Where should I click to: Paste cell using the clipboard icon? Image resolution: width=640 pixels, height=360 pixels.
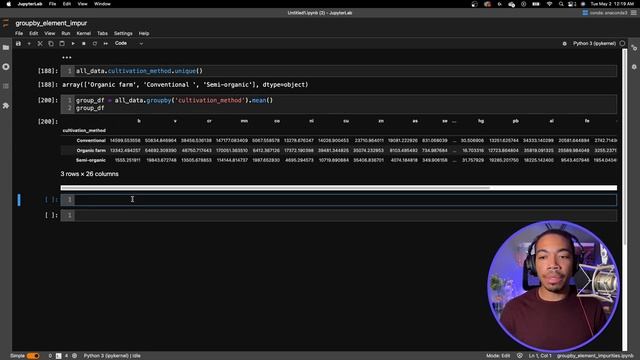pyautogui.click(x=62, y=44)
